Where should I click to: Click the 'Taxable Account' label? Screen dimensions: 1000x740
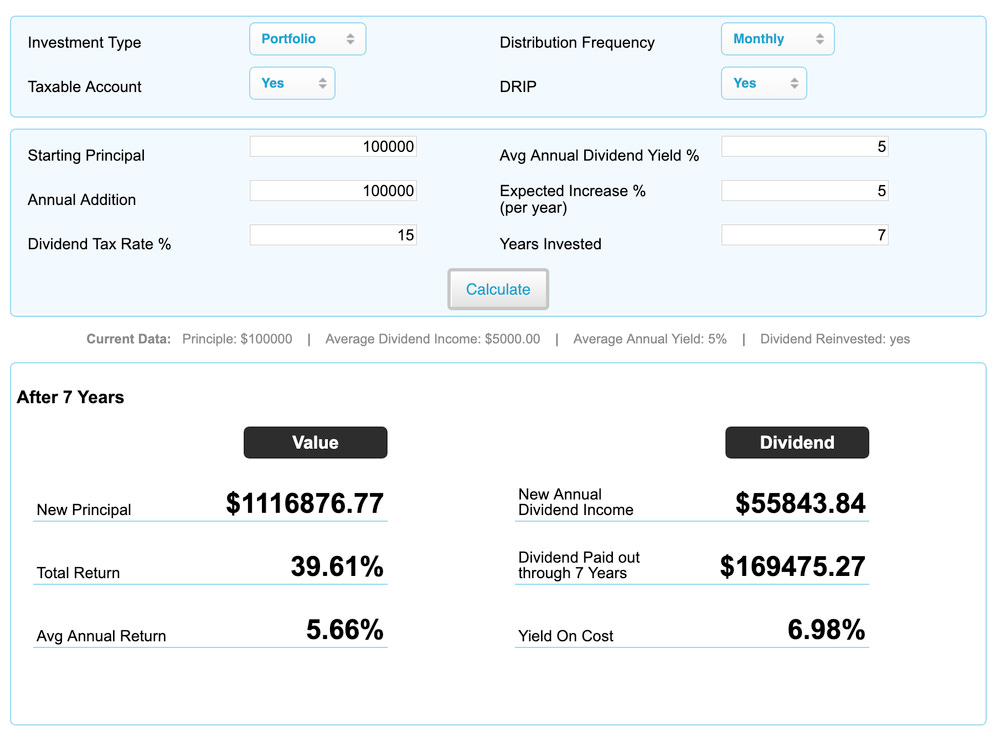pyautogui.click(x=84, y=87)
